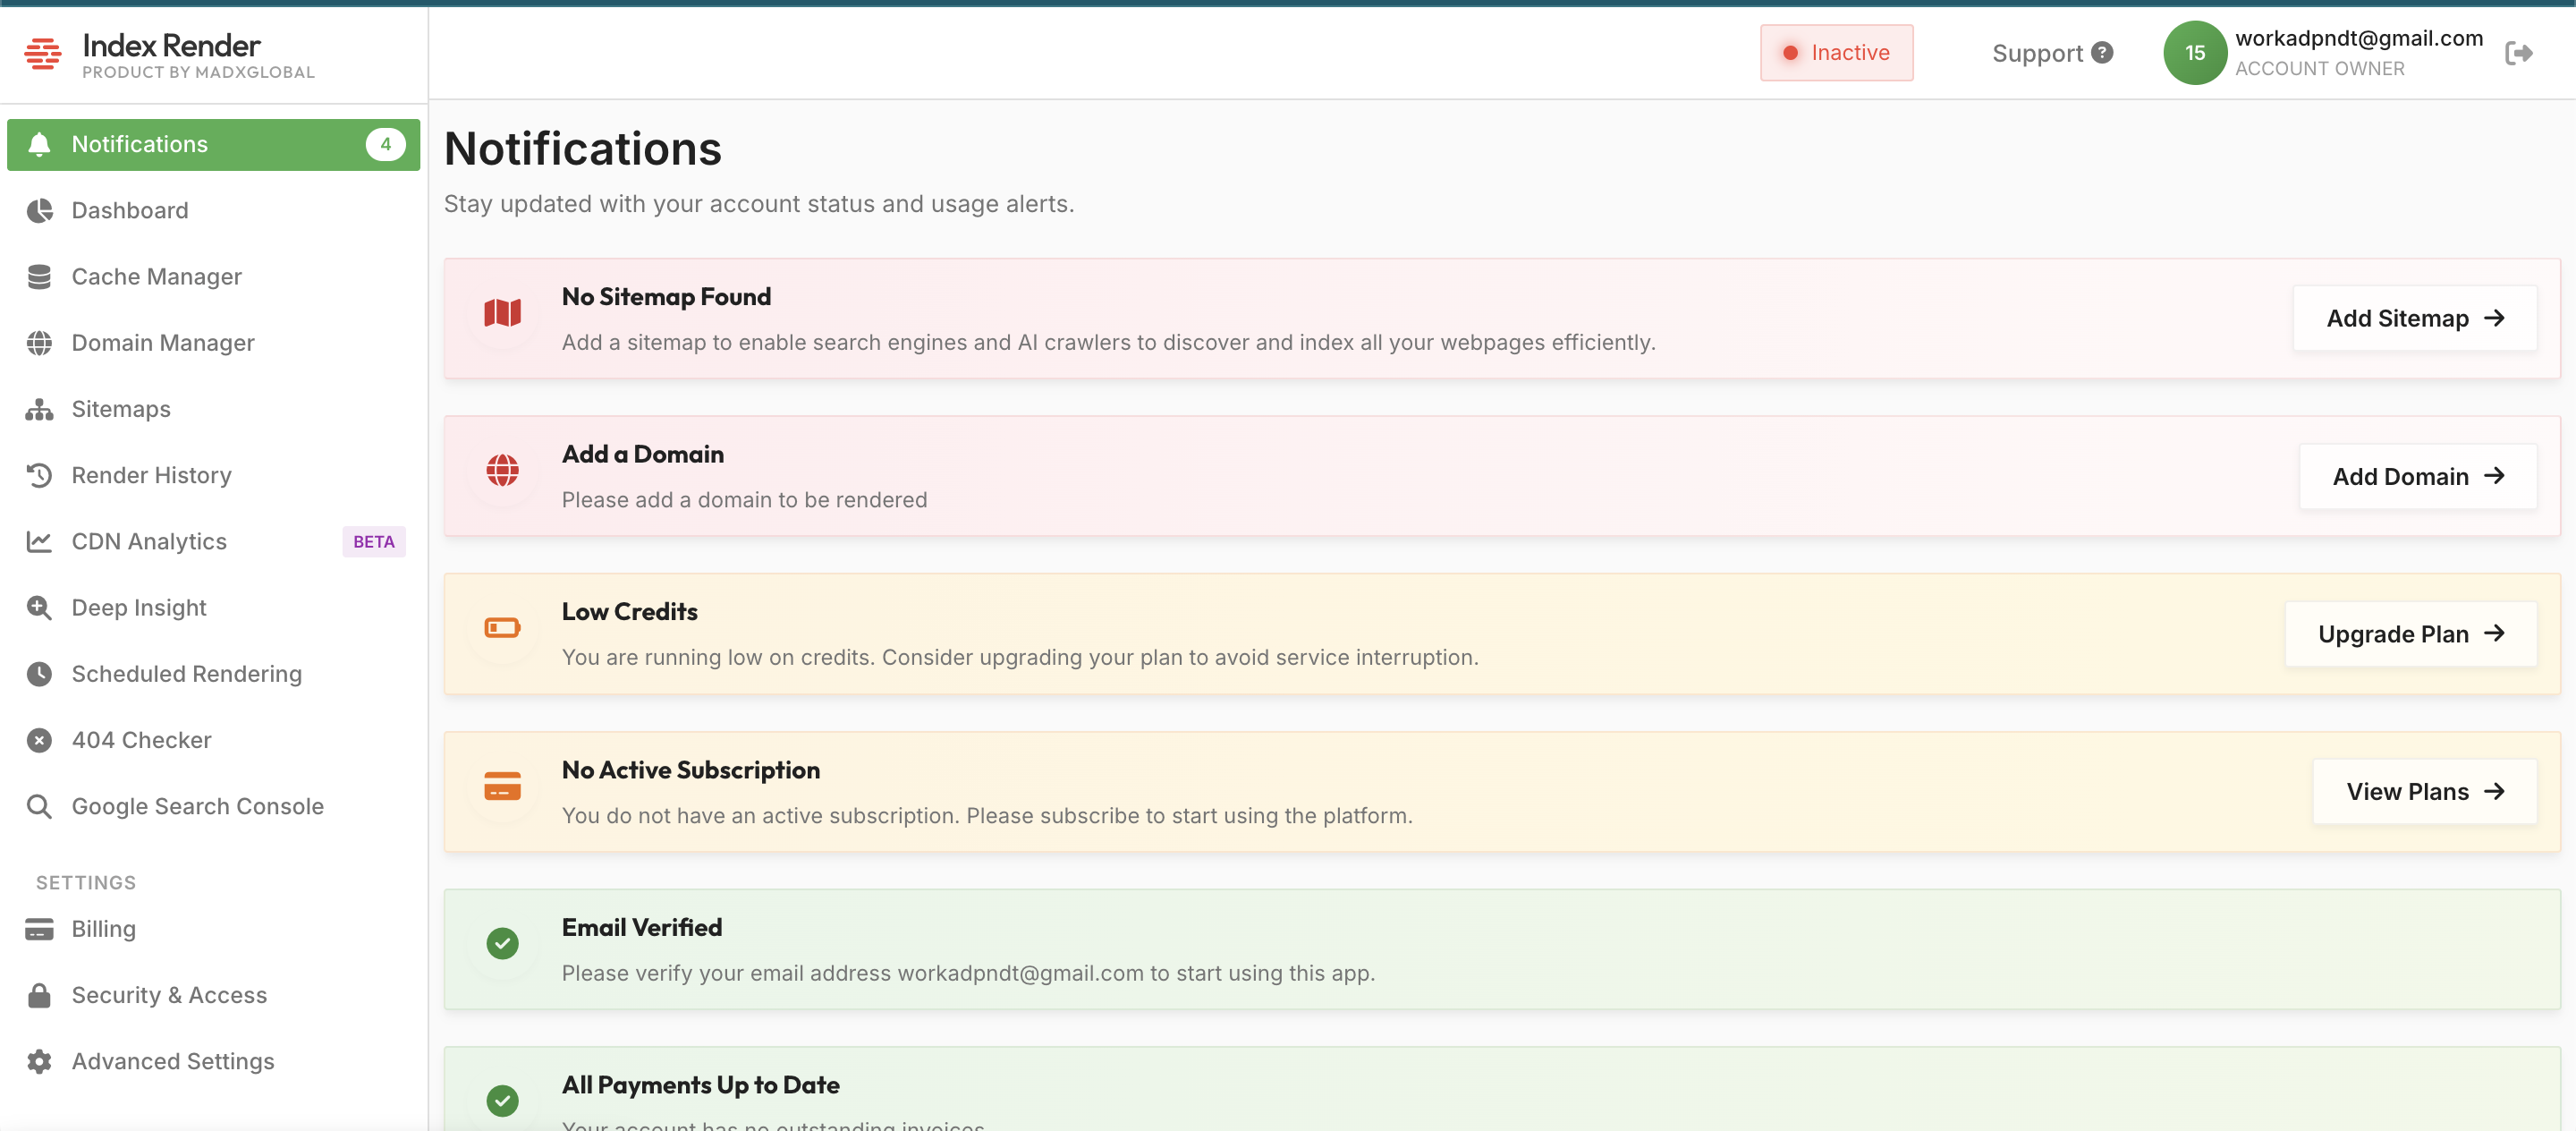Open Advanced Settings gear item
Viewport: 2576px width, 1131px height.
[x=172, y=1061]
